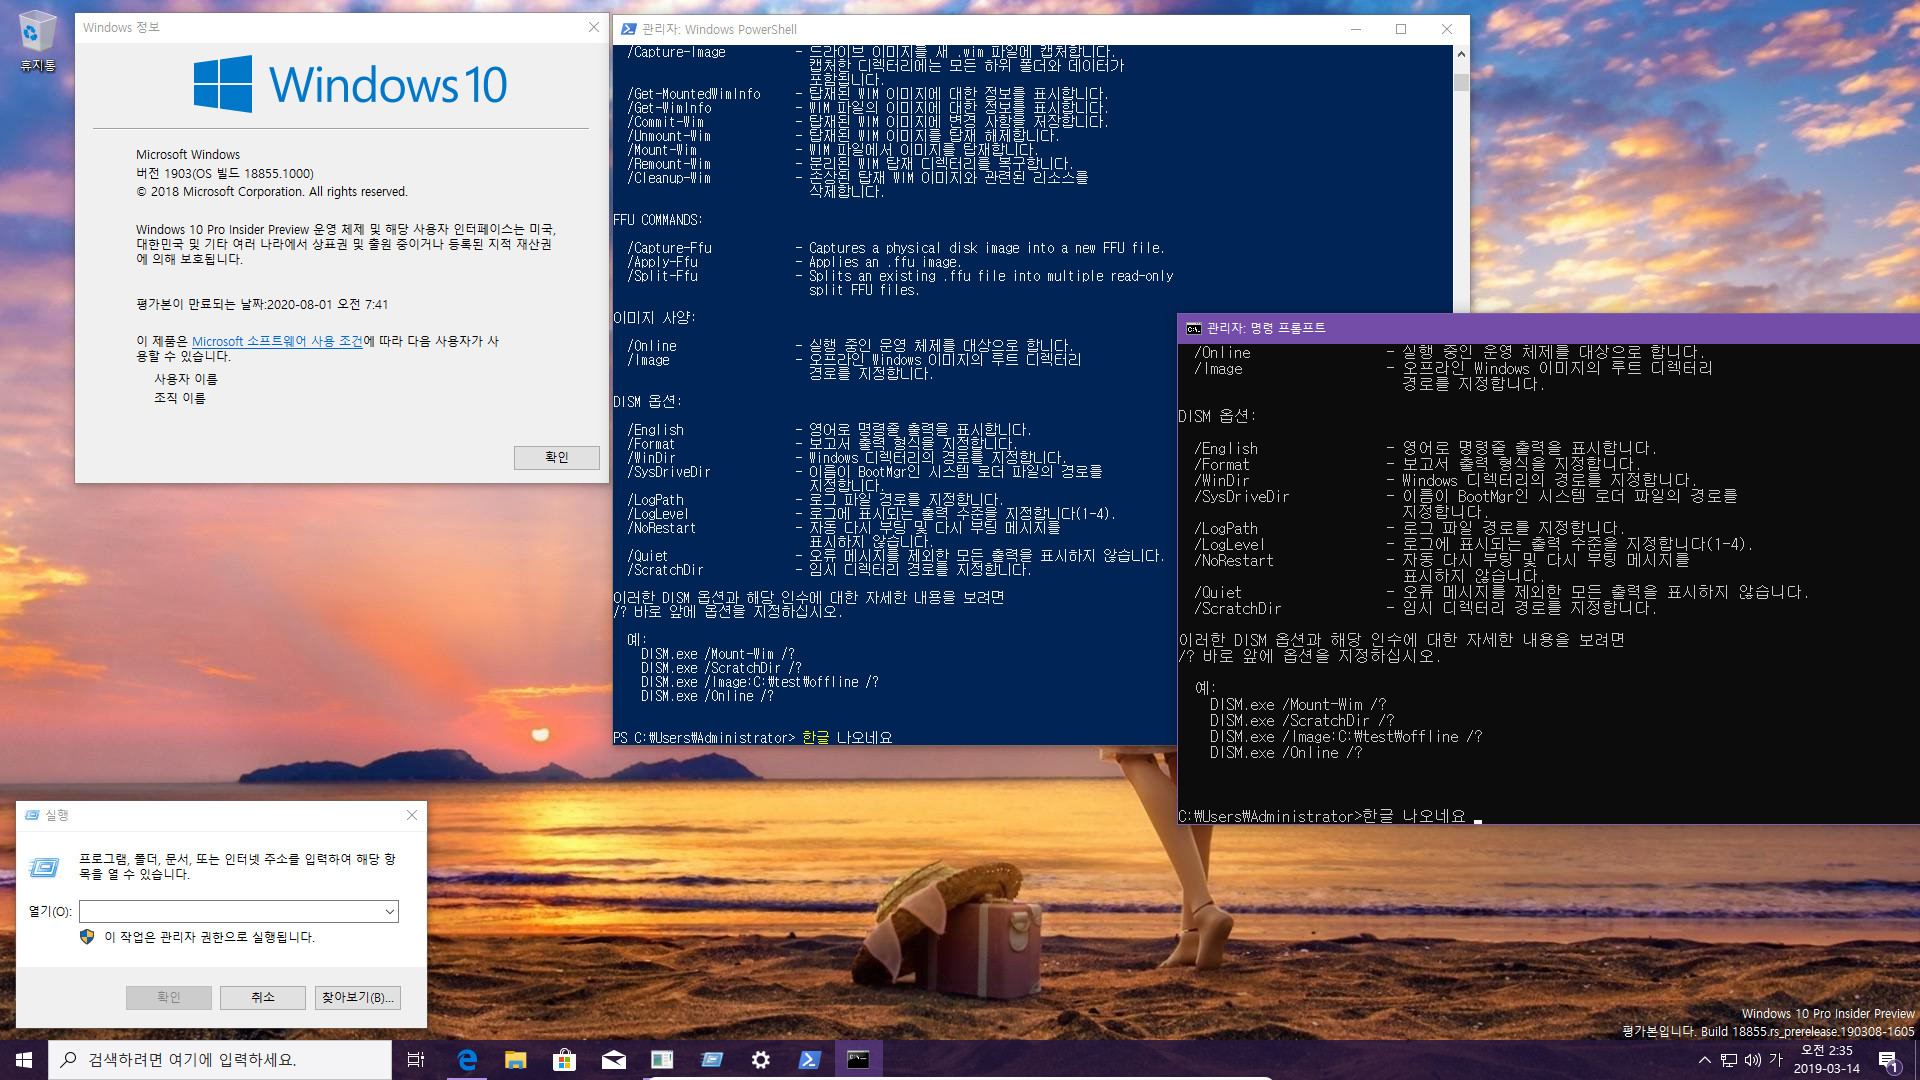The image size is (1920, 1080).
Task: Click '/ScratchDir' option in cmd window
Action: (1238, 609)
